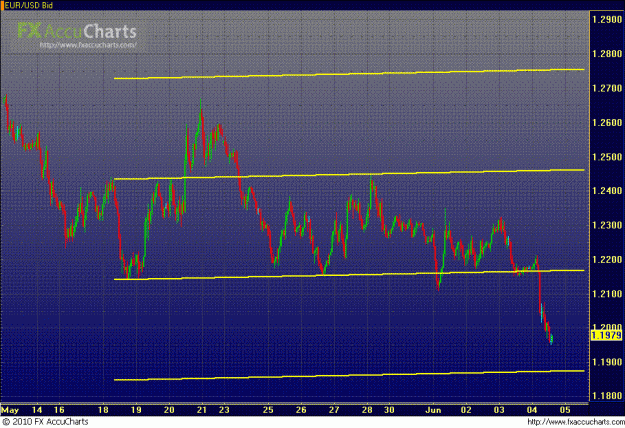625x428 pixels.
Task: Click the 1.2300 price axis label
Action: [607, 225]
